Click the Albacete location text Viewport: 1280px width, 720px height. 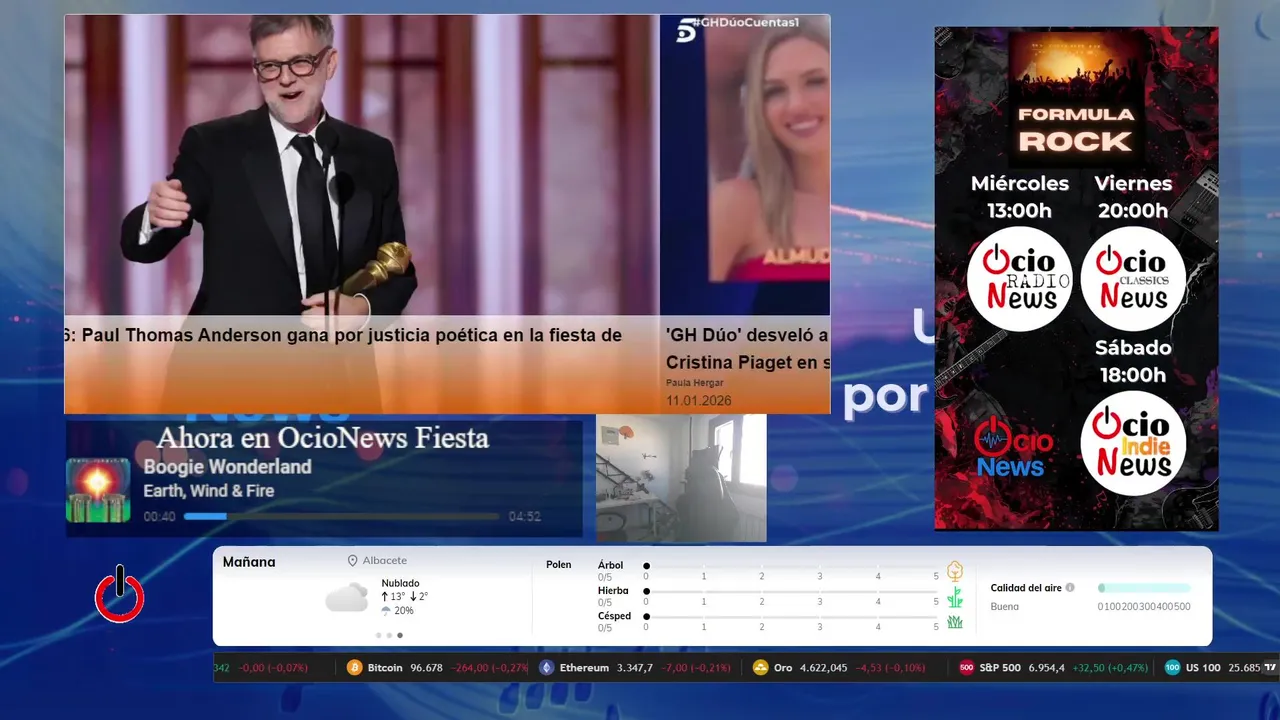384,561
